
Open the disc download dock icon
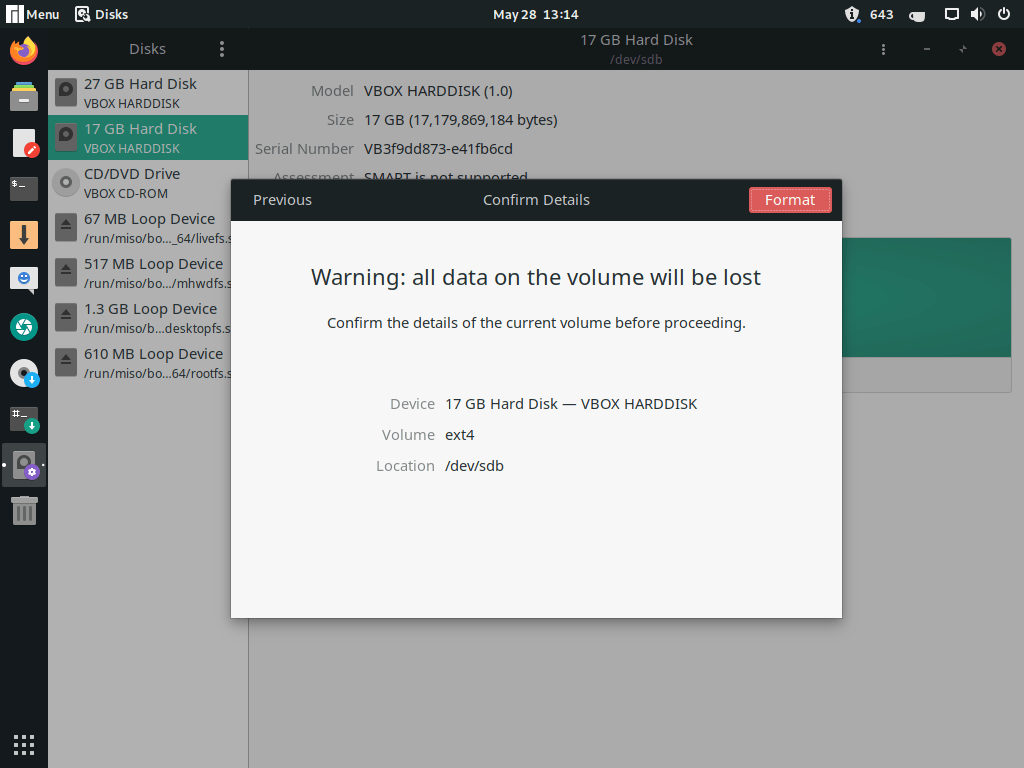(24, 373)
